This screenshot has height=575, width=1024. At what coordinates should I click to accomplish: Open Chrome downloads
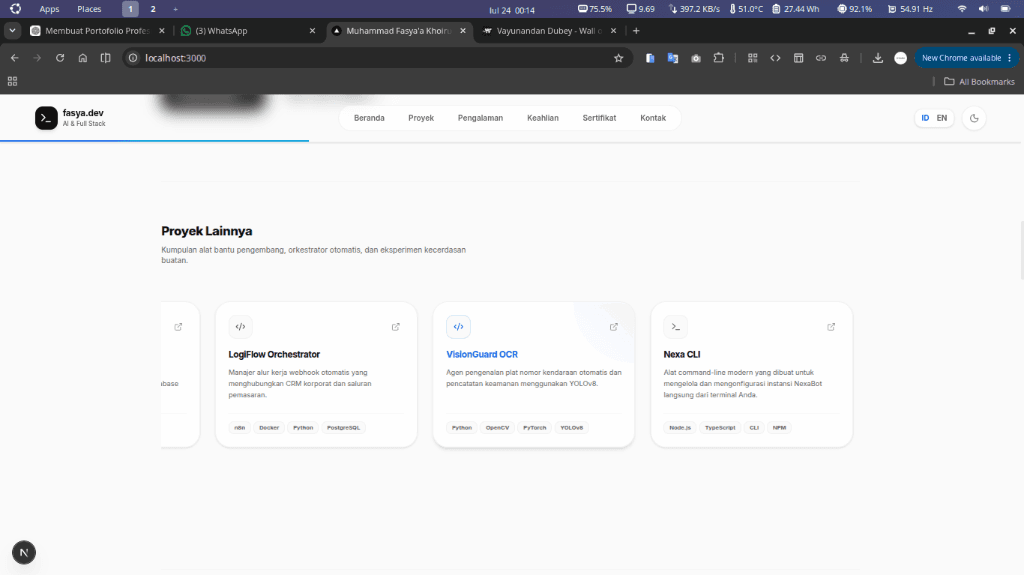tap(878, 58)
